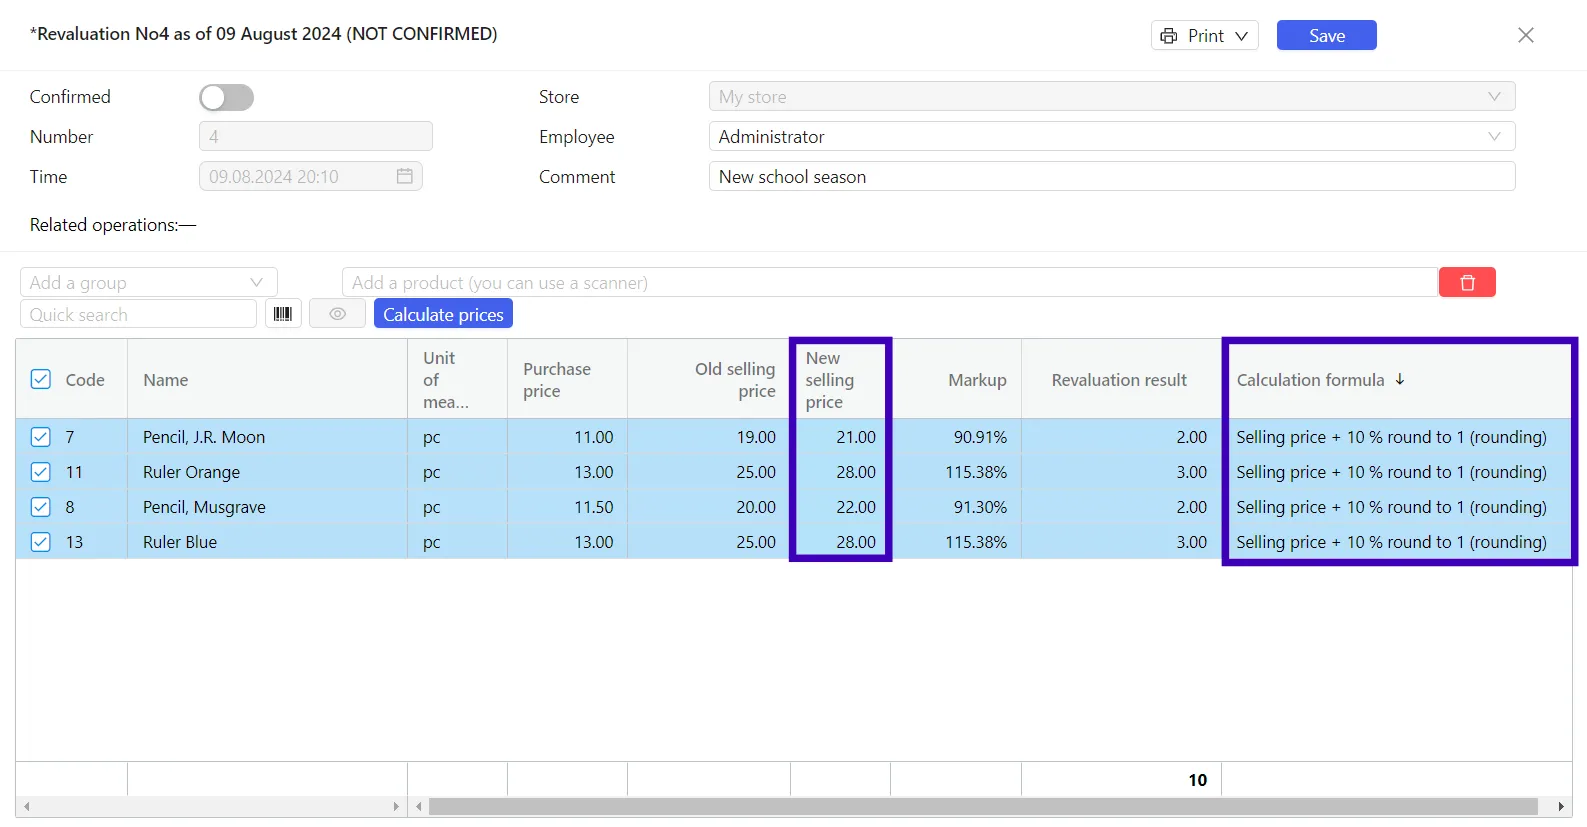Click the Code column header
The width and height of the screenshot is (1587, 827).
[85, 379]
